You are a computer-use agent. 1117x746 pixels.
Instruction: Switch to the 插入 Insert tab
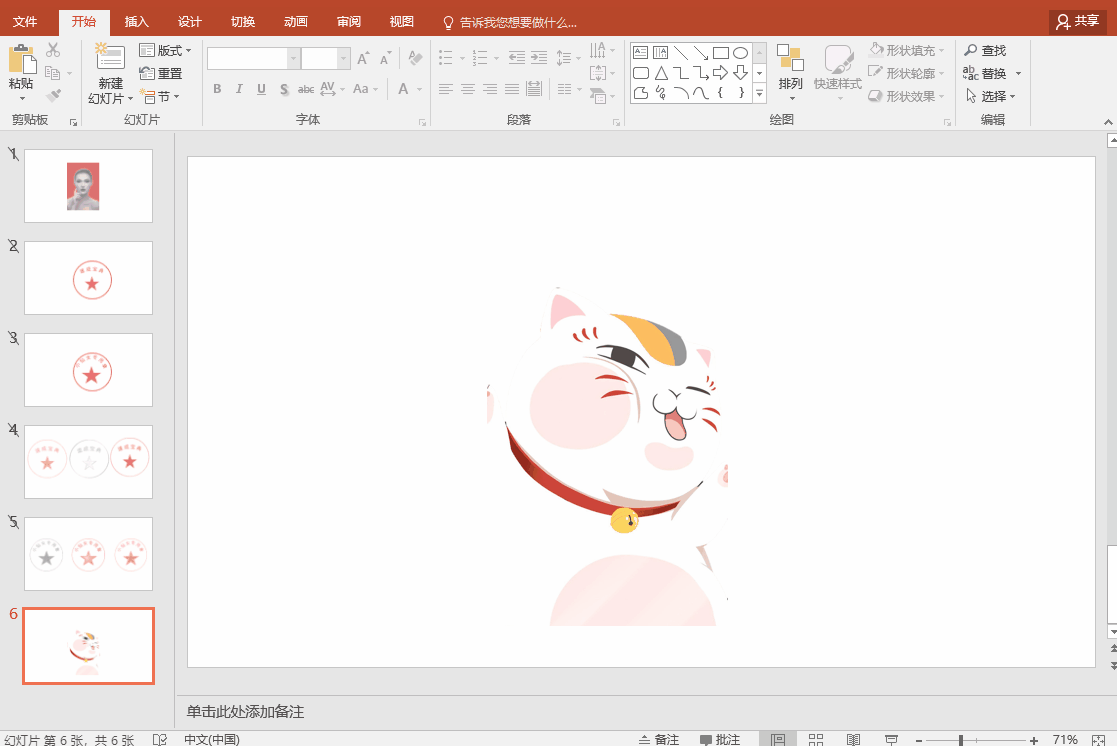tap(136, 21)
